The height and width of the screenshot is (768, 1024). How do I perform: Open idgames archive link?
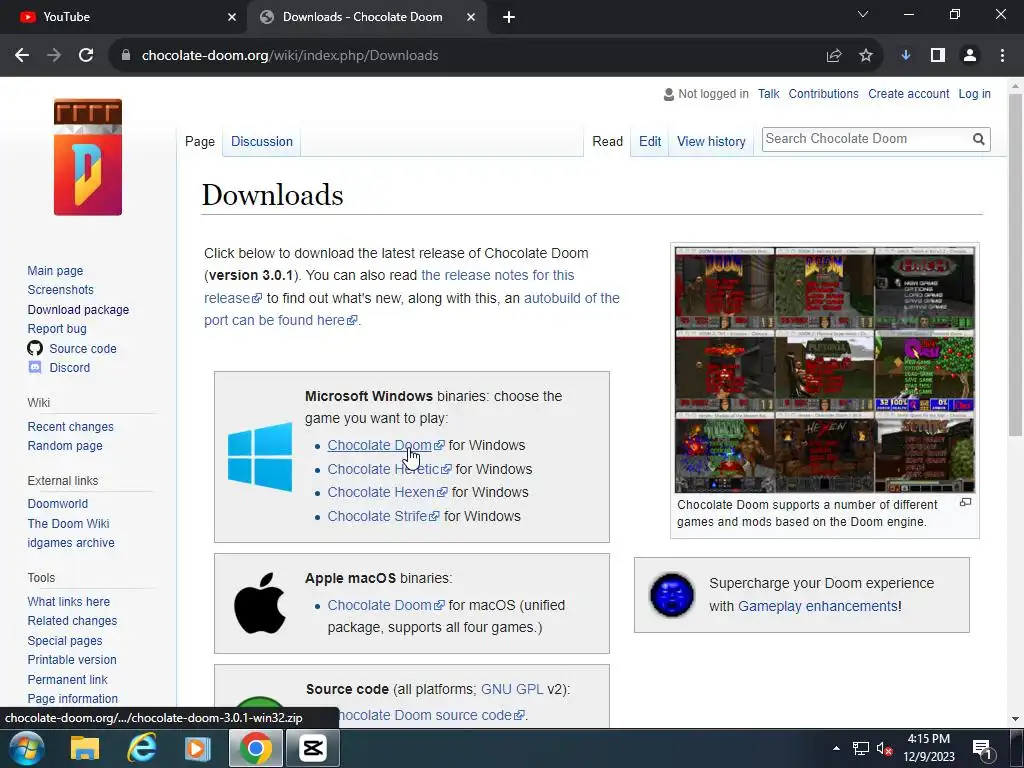click(71, 543)
